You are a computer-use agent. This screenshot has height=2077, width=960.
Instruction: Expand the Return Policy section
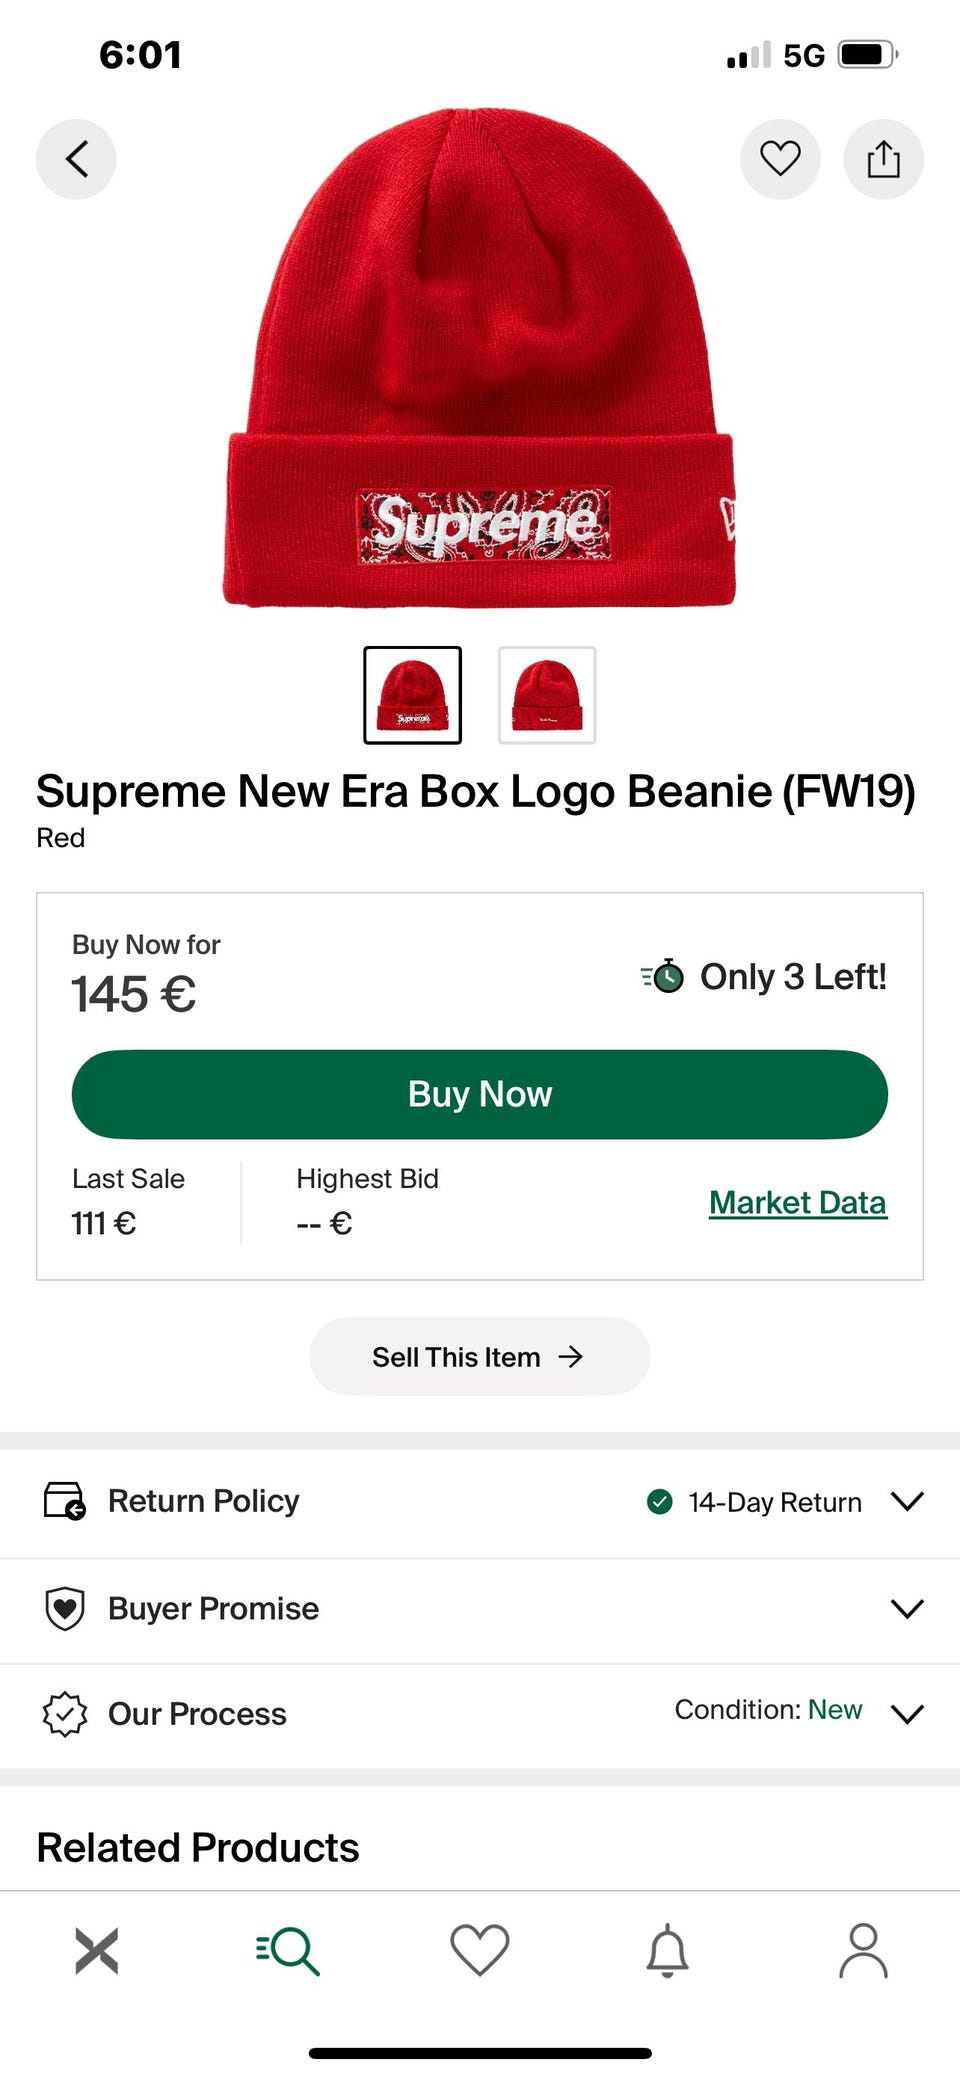[x=907, y=1501]
